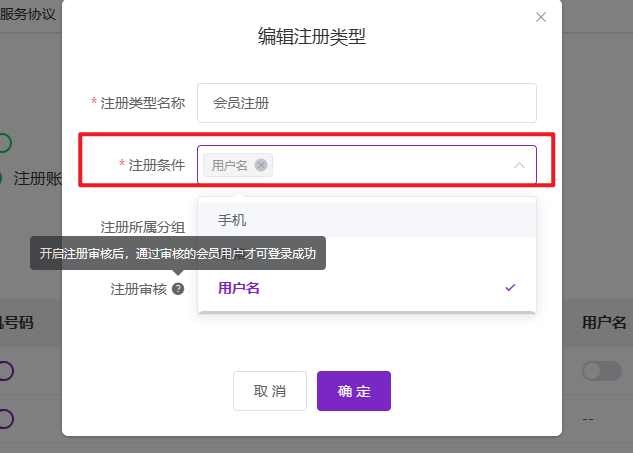
Task: Select the 手机 option in the dropdown list
Action: (232, 220)
